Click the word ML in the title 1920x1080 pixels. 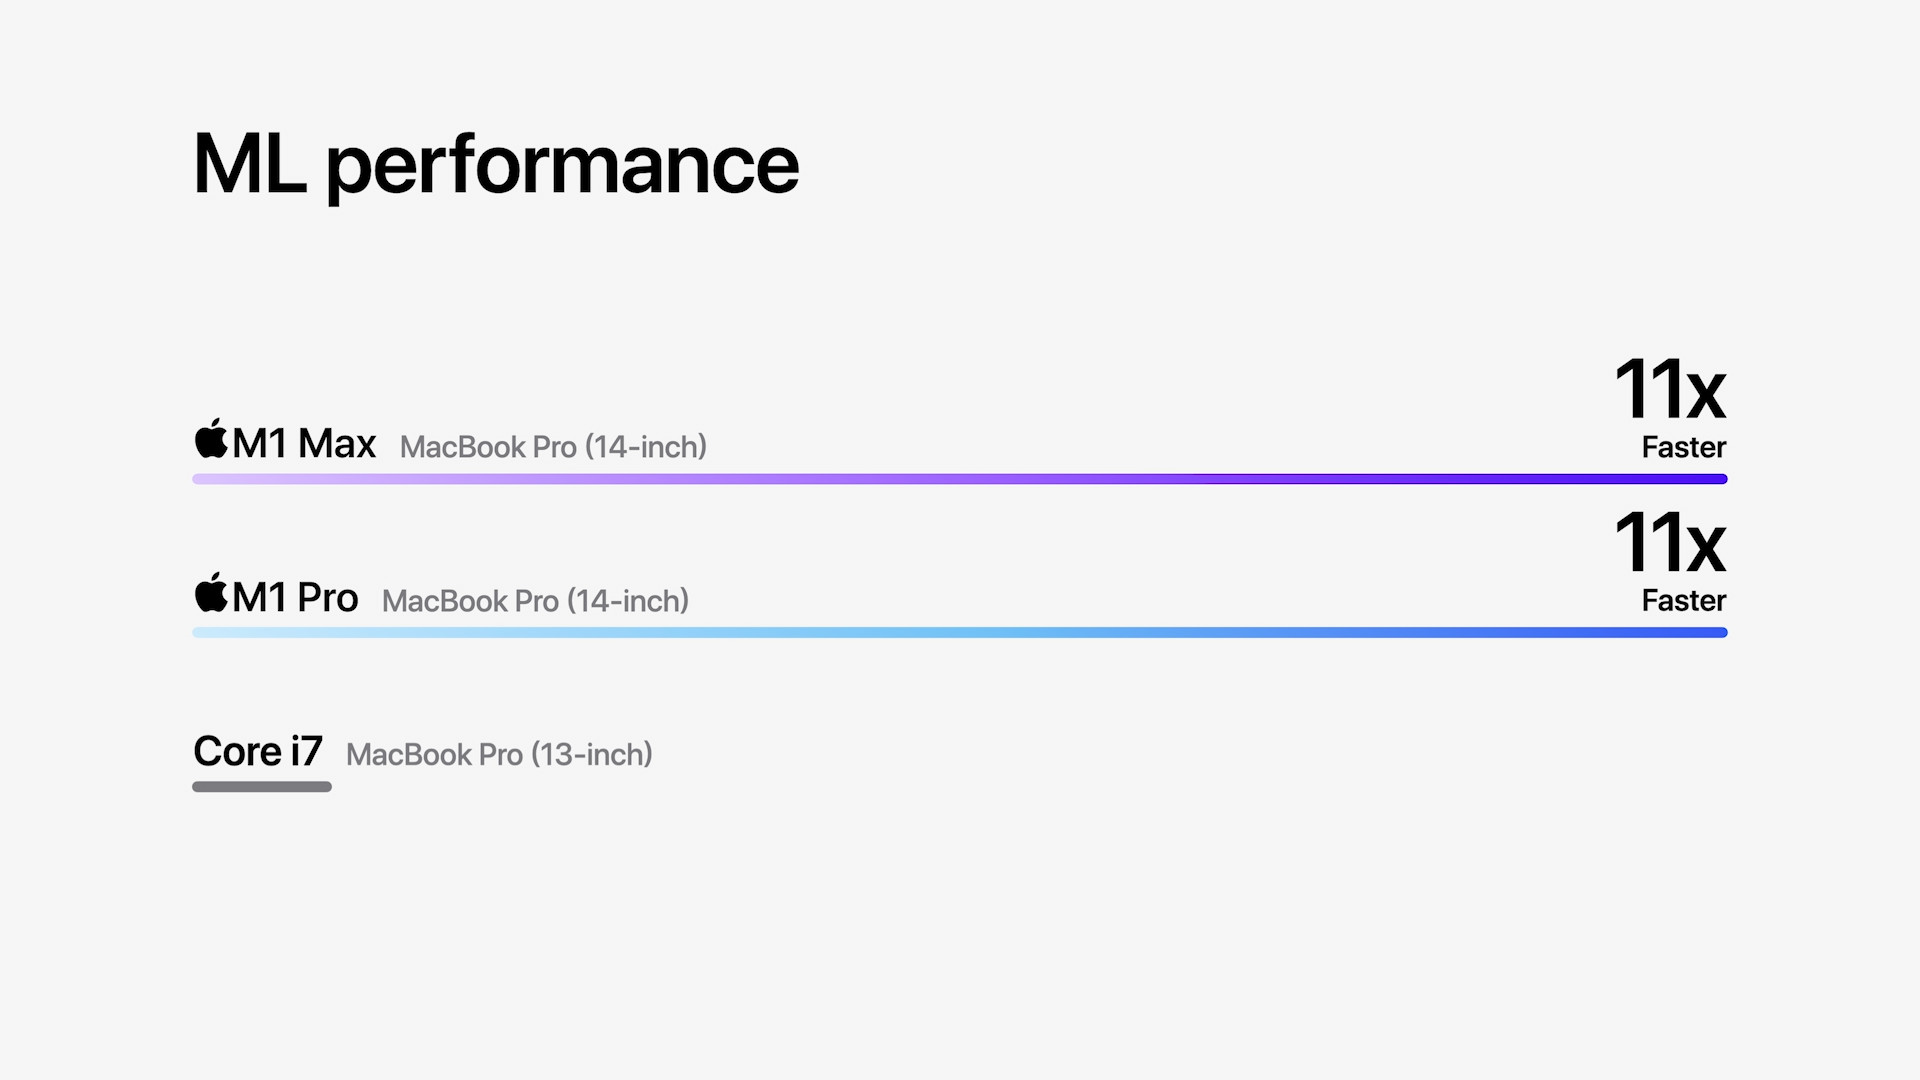point(249,164)
